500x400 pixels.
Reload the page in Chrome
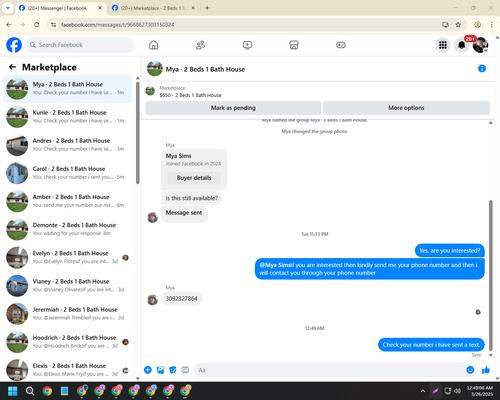(37, 25)
